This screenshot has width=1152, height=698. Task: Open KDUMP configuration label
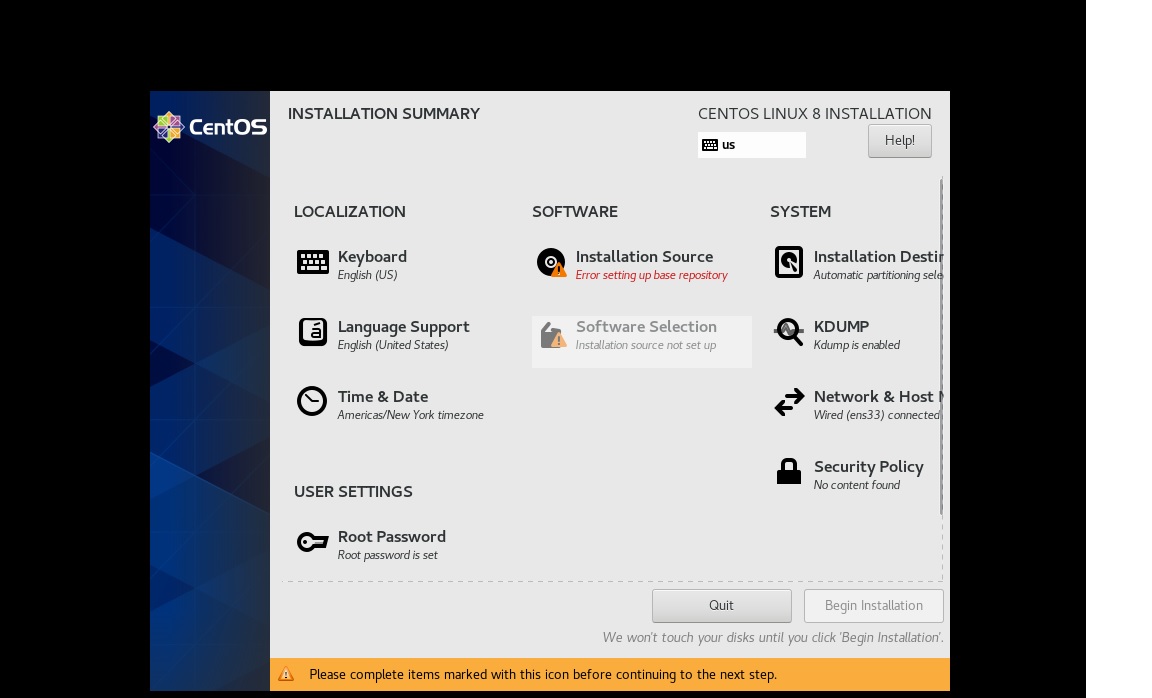tap(841, 326)
